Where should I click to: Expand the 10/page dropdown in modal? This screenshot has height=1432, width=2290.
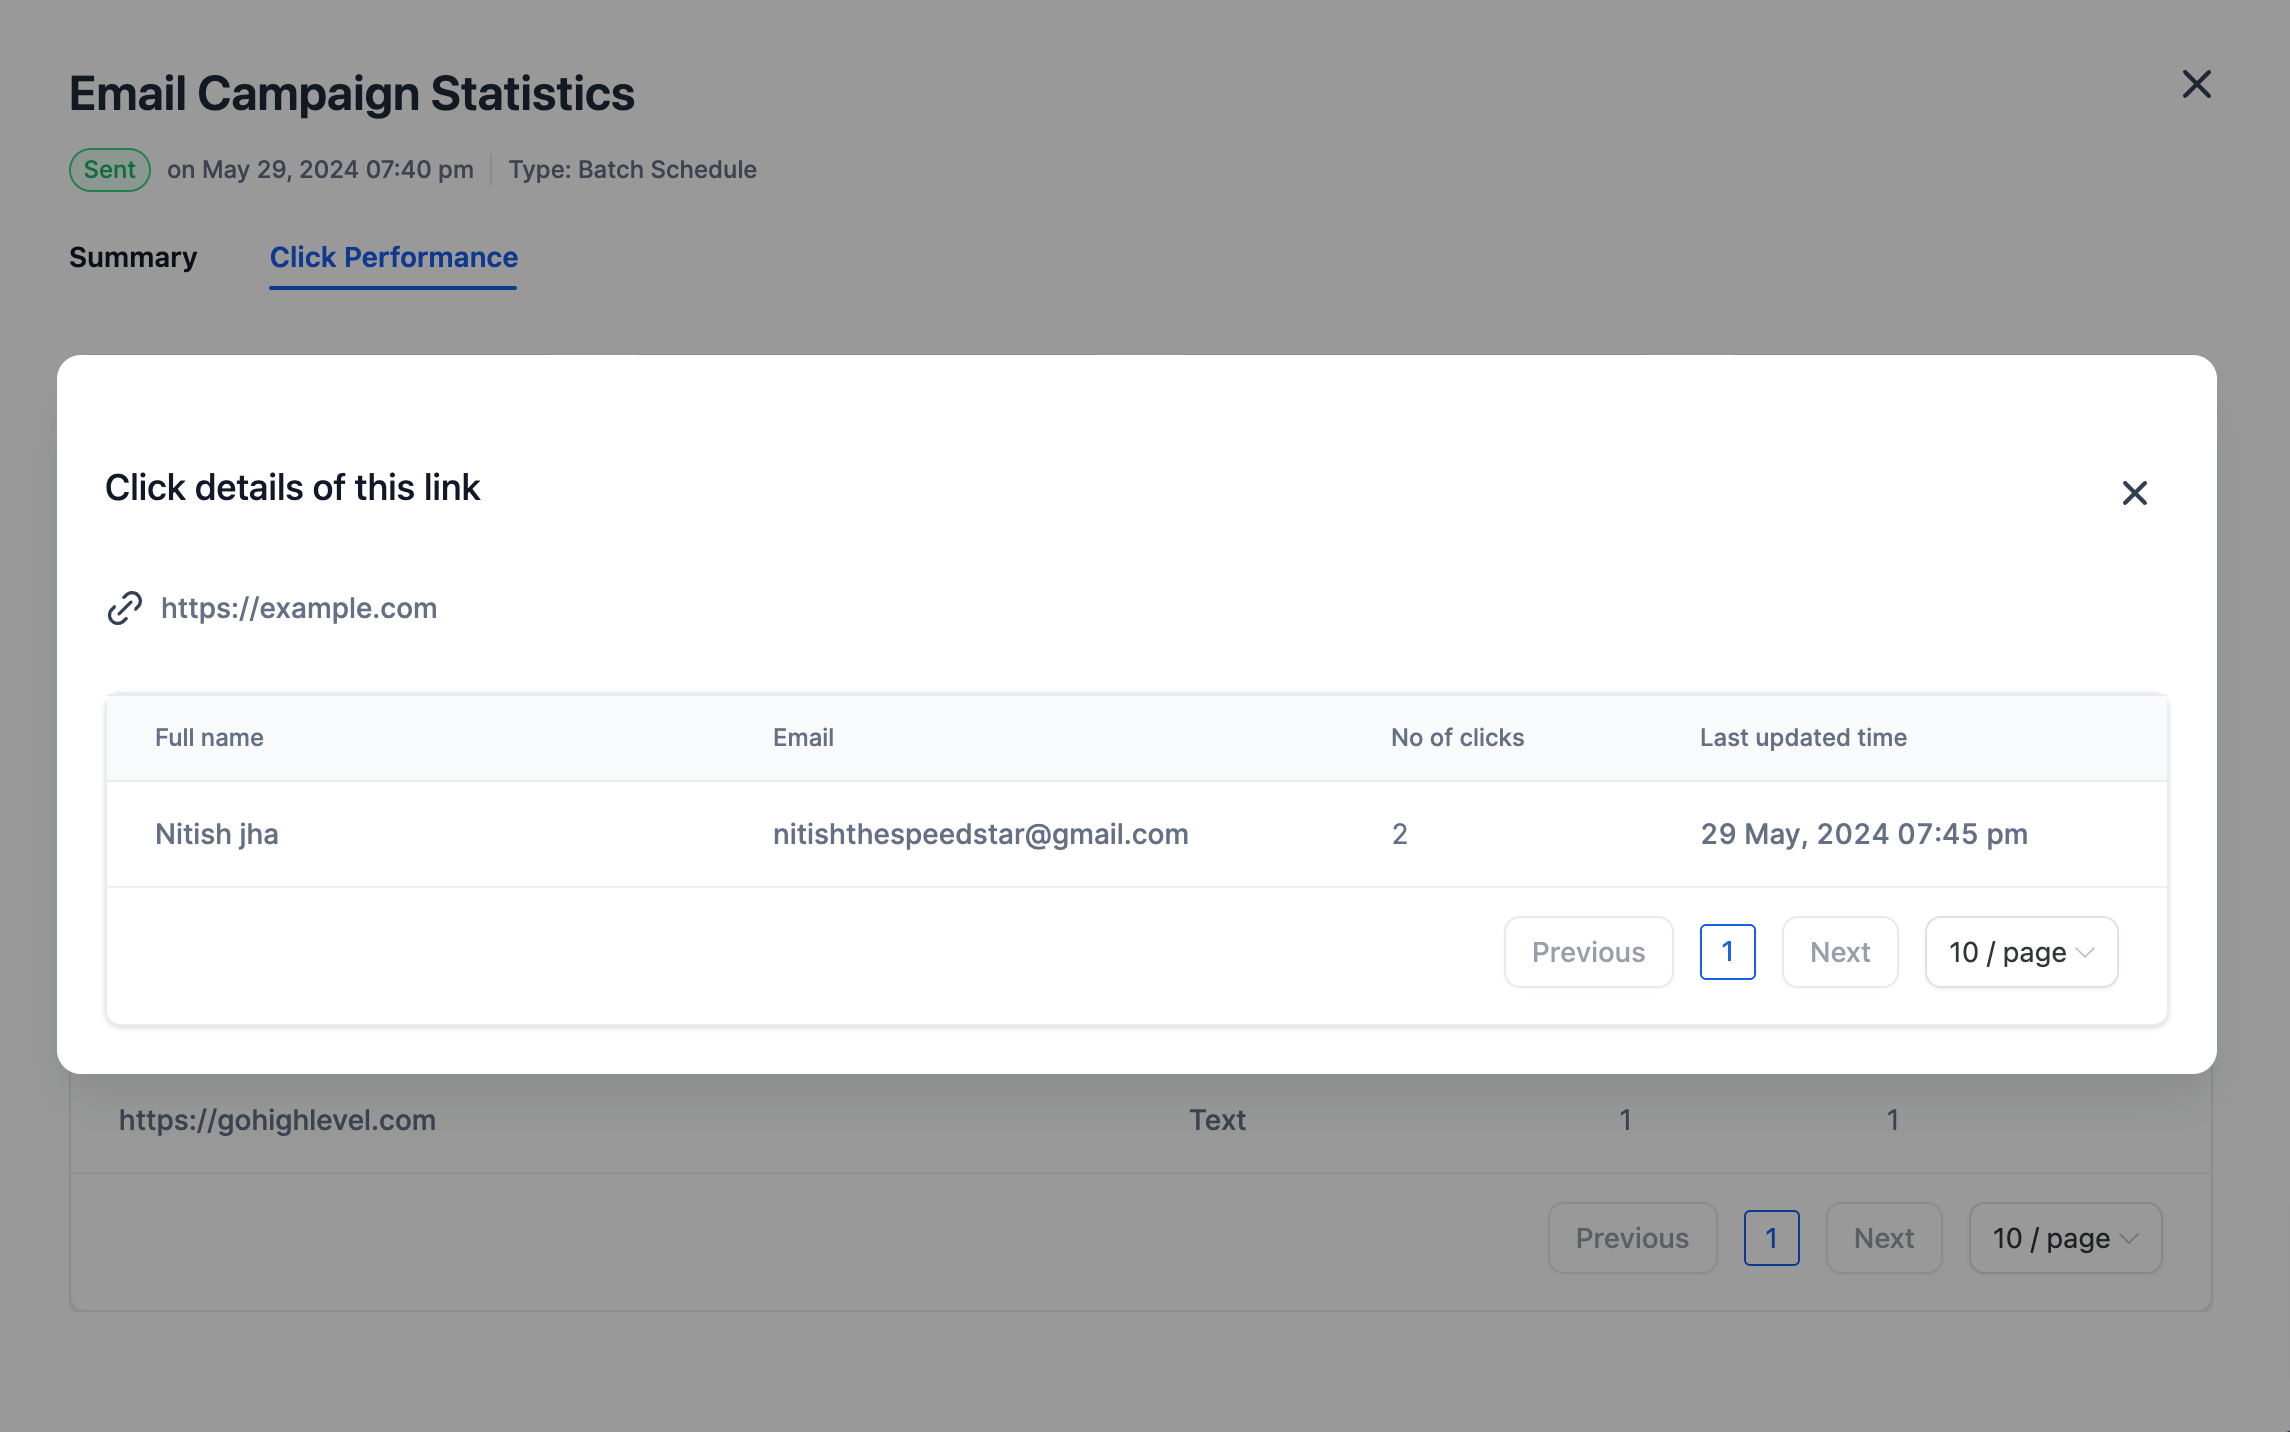(2021, 950)
